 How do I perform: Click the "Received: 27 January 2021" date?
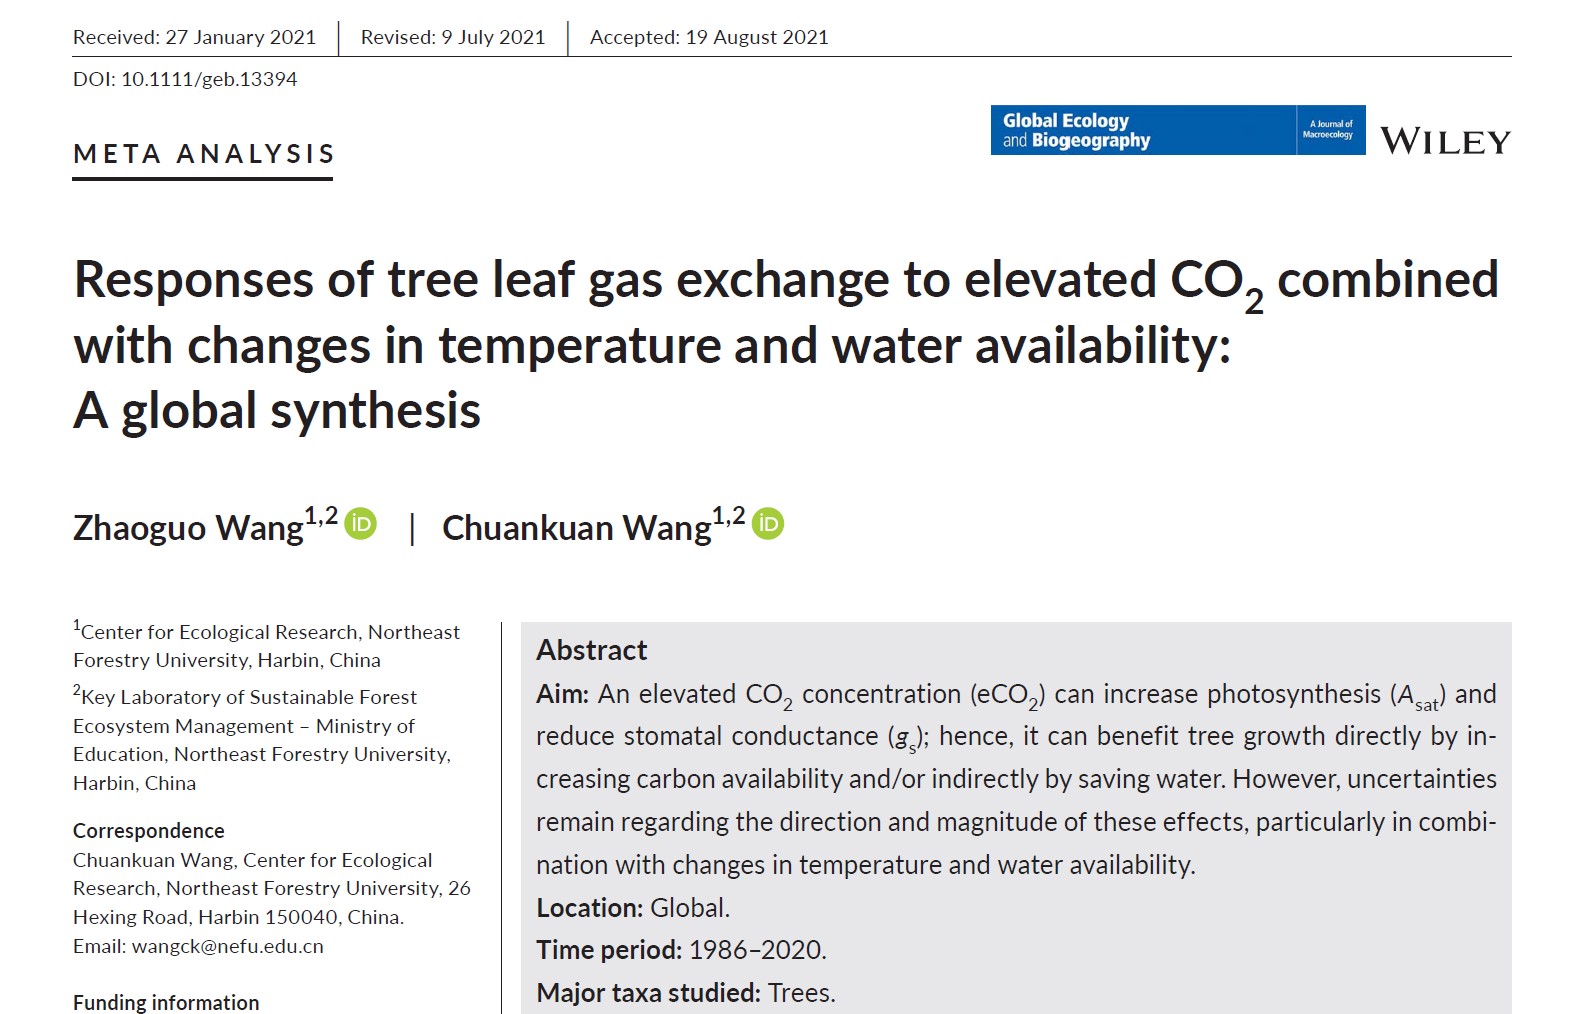point(194,37)
